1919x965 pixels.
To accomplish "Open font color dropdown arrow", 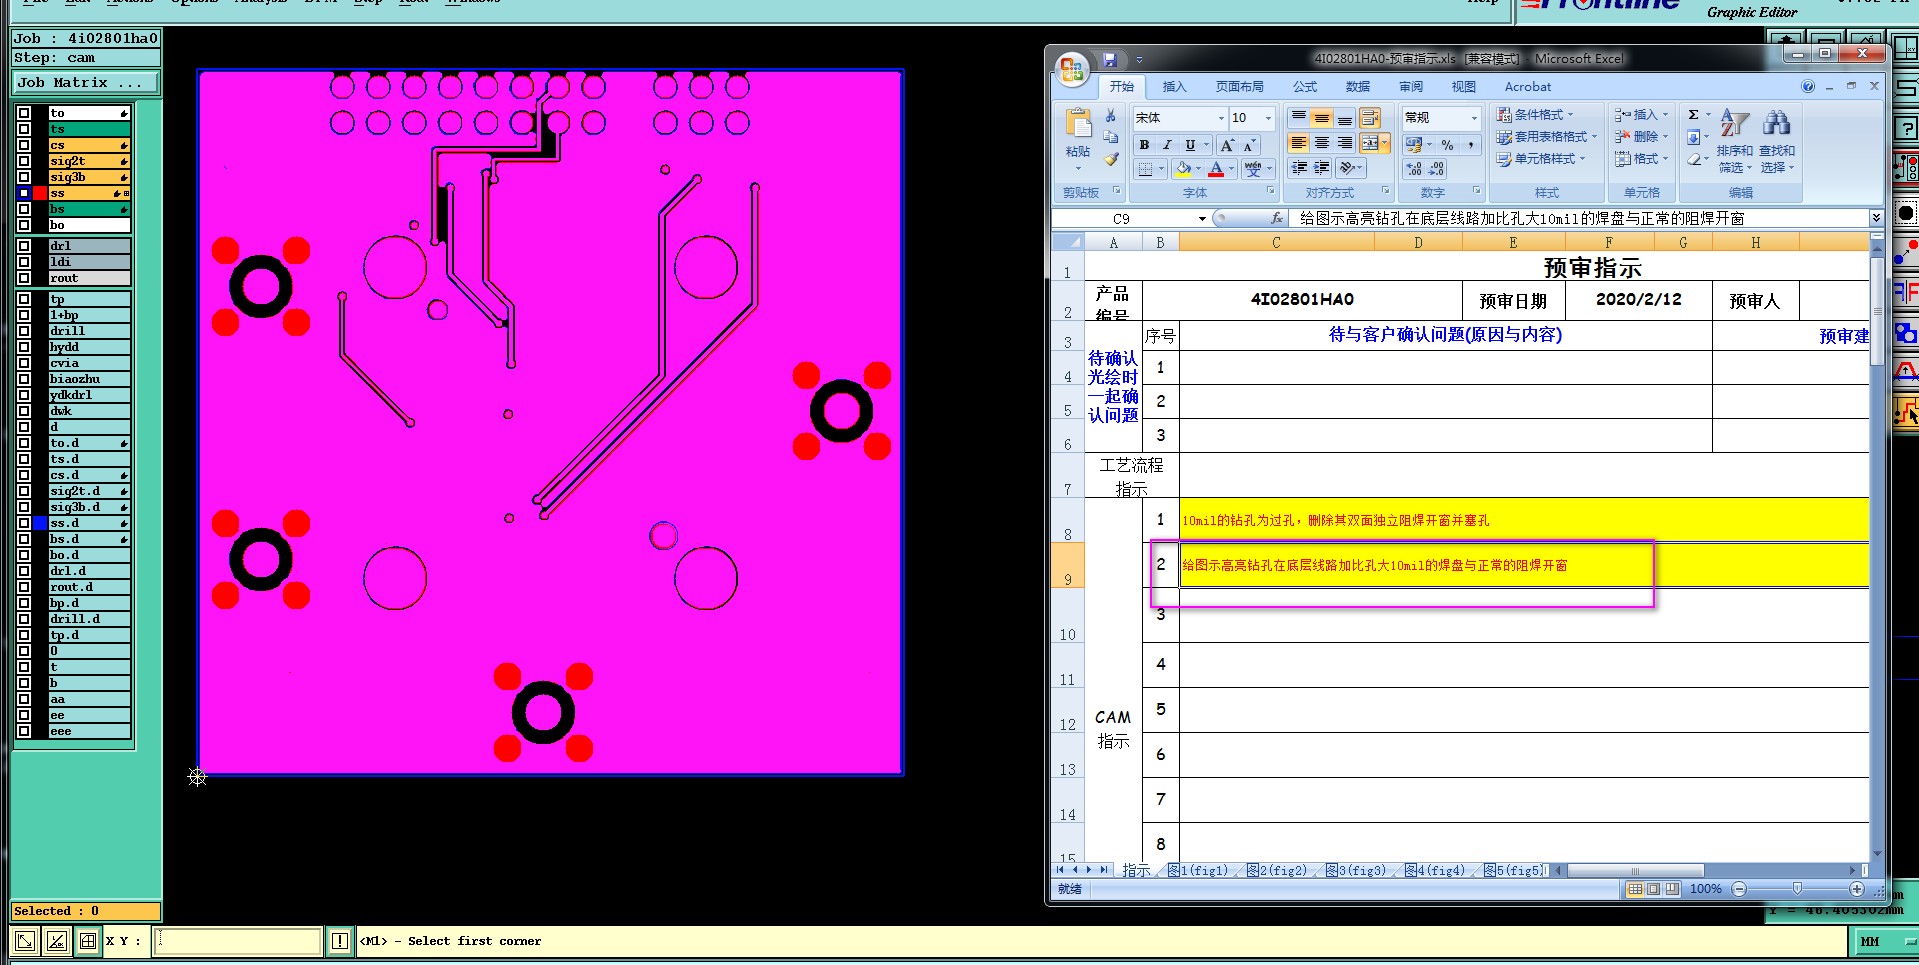I will (x=1232, y=169).
